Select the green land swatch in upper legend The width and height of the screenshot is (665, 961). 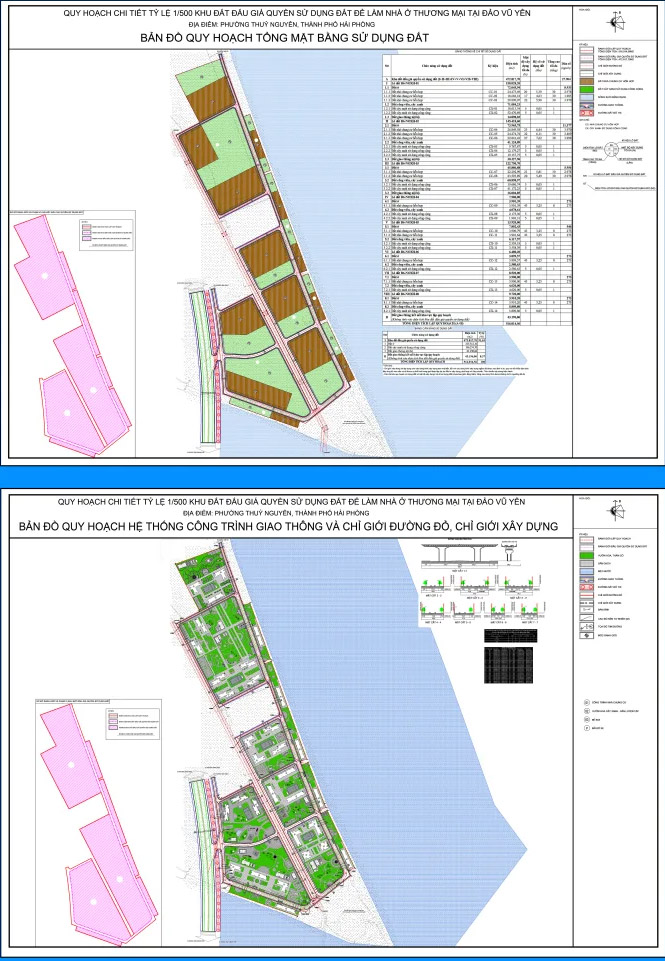587,89
